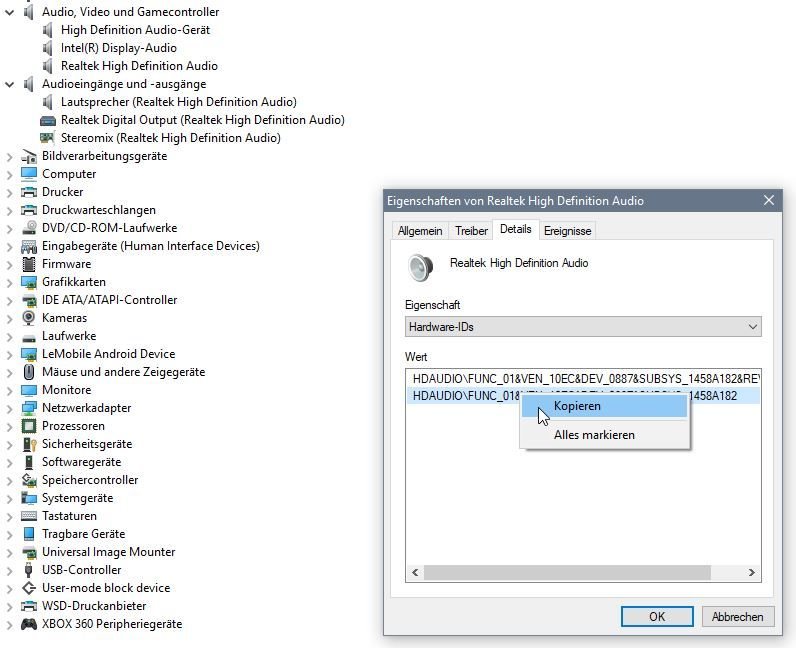The image size is (796, 648).
Task: Expand the Netzwerkadapter category arrow
Action: point(9,409)
